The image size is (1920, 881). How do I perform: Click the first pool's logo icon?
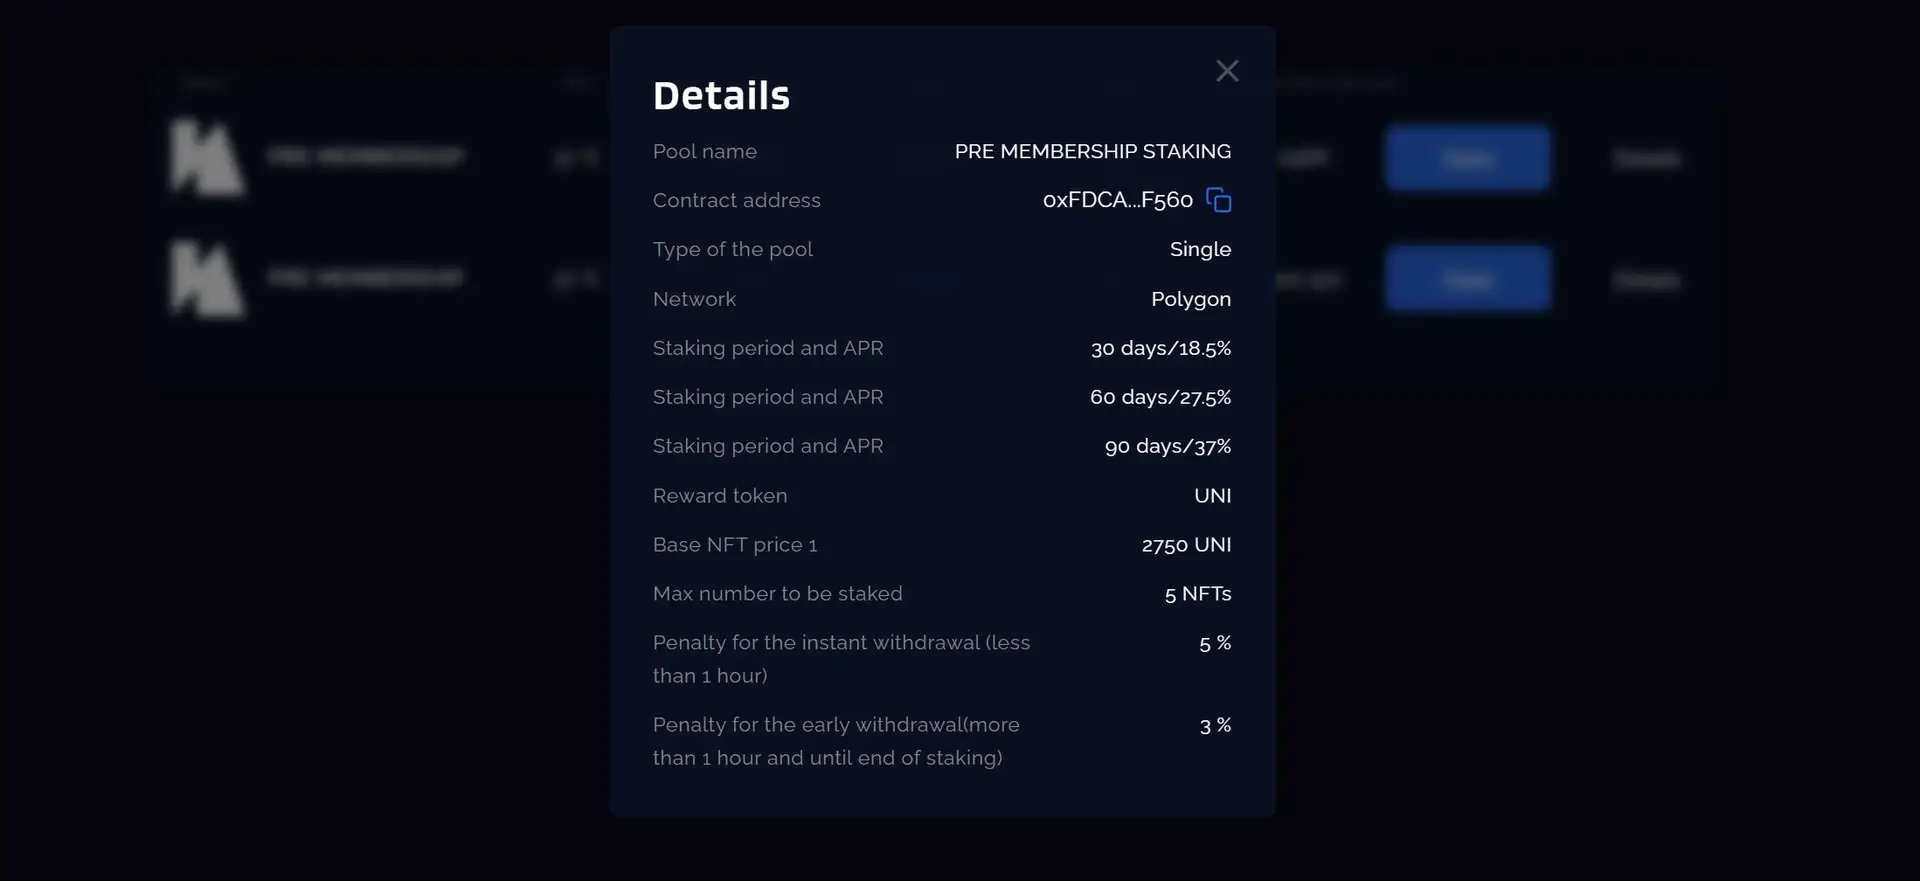coord(206,157)
